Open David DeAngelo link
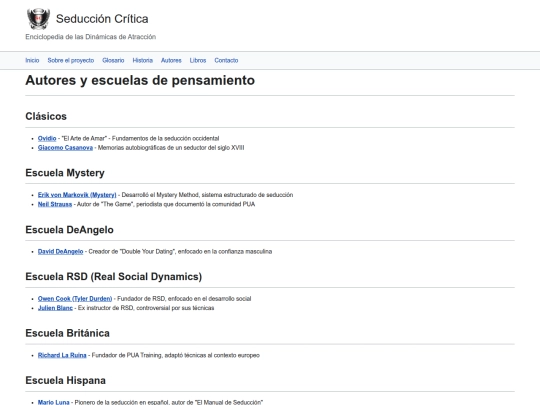The image size is (540, 405). tap(60, 251)
